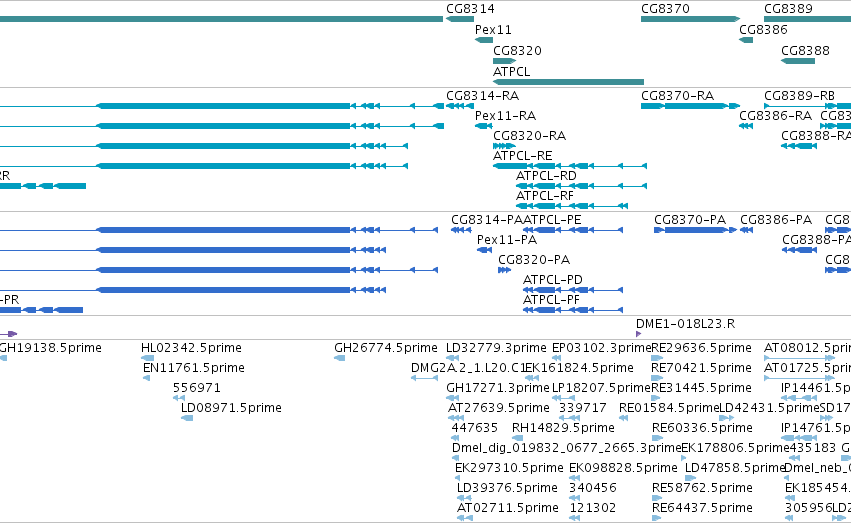
Task: Select the CG8314 gene label
Action: (x=470, y=9)
